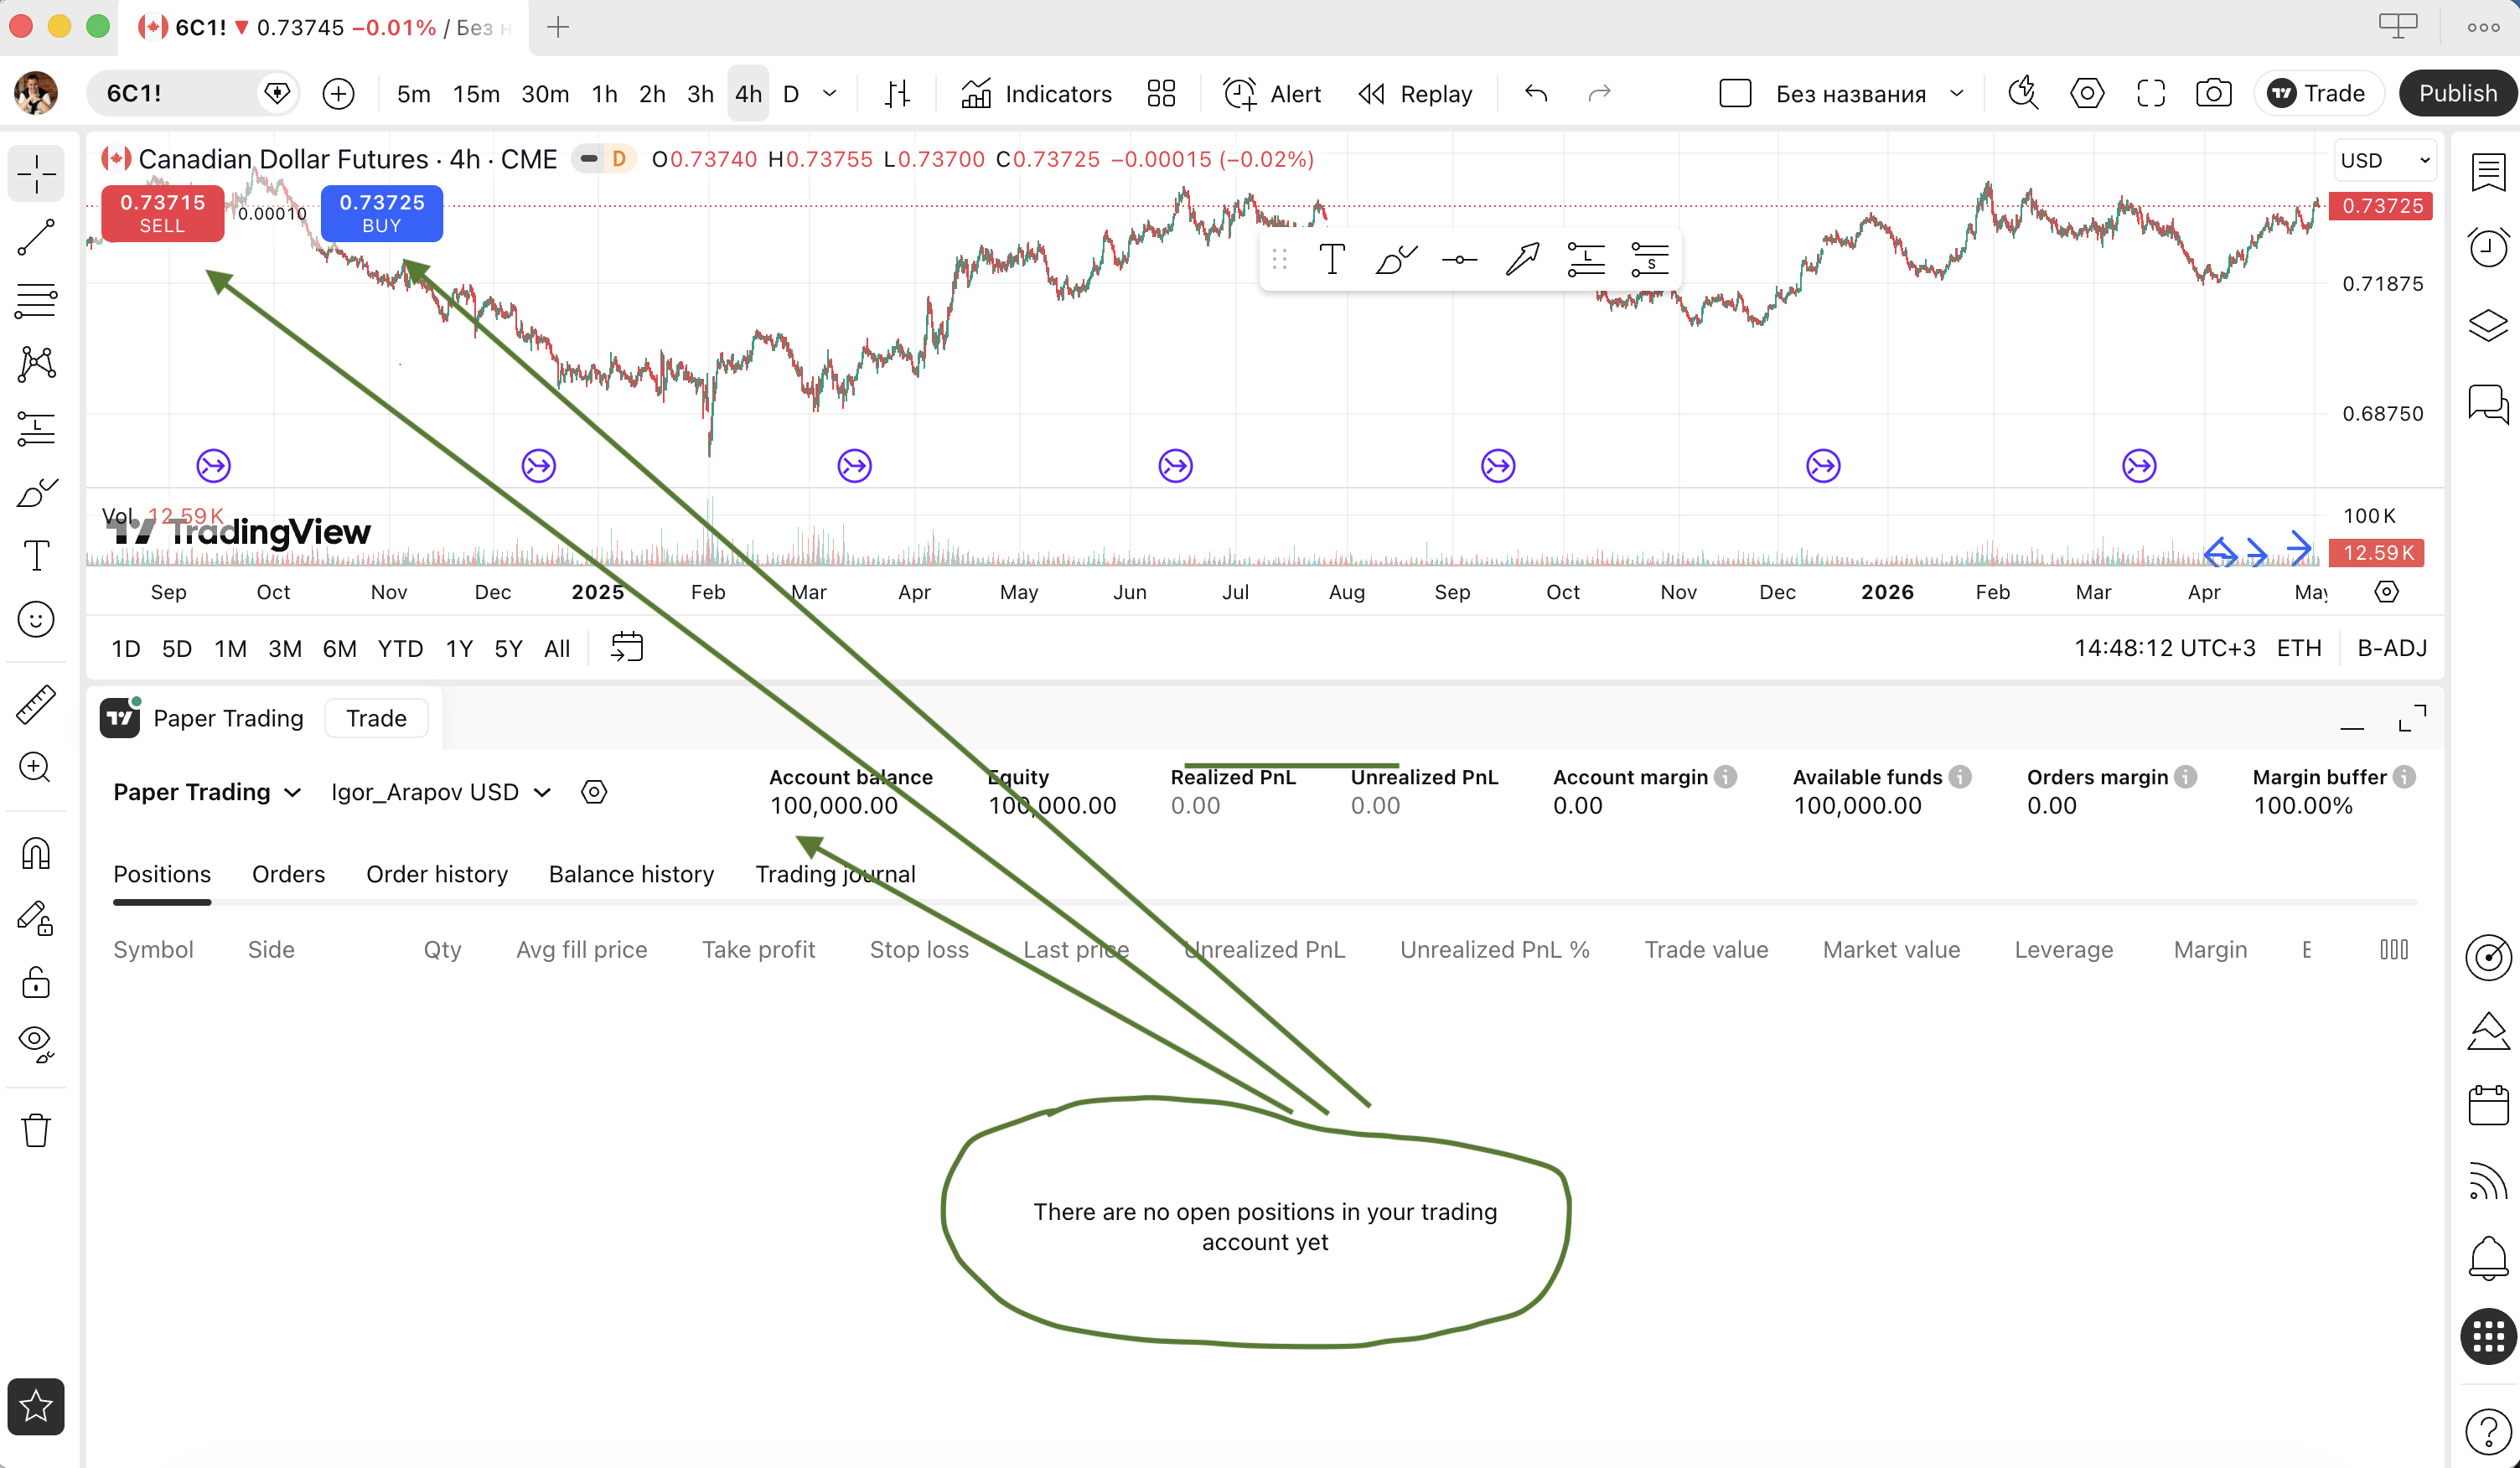Open chats icon in right sidebar
Viewport: 2520px width, 1468px height.
(2487, 404)
